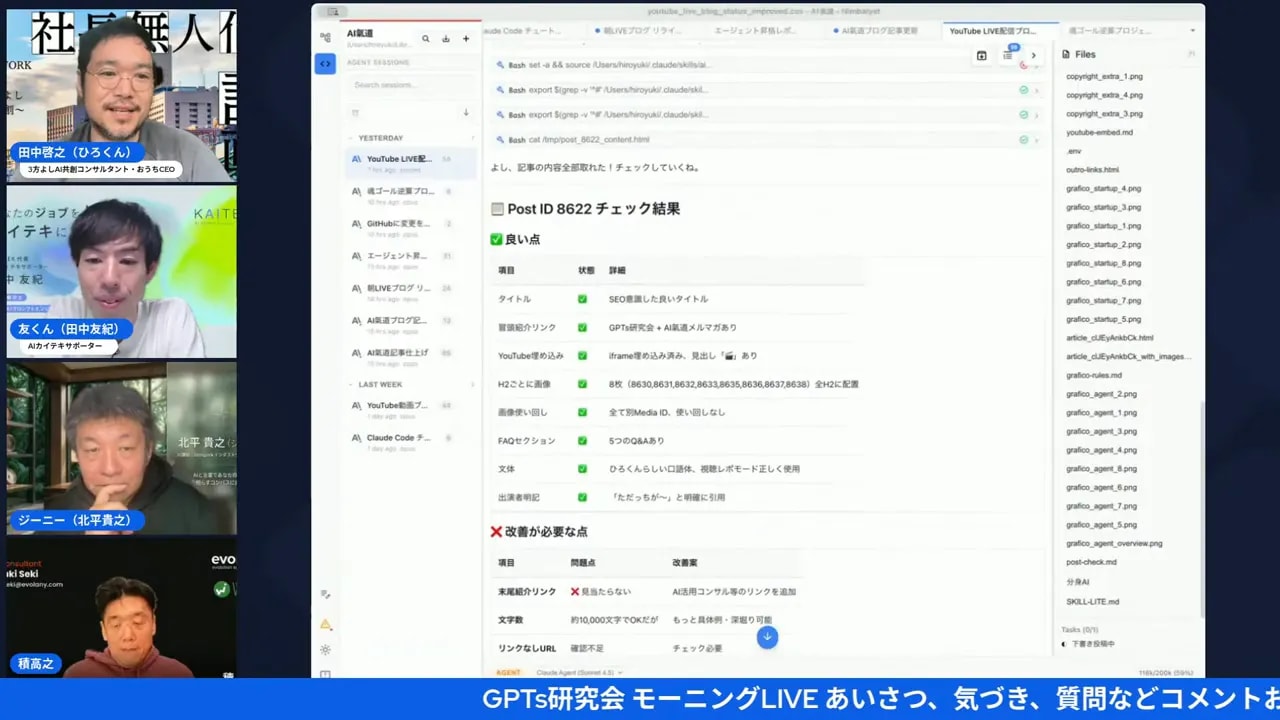Viewport: 1280px width, 720px height.
Task: Open the SKILL-LITE.md file in the Files panel
Action: click(x=1095, y=601)
